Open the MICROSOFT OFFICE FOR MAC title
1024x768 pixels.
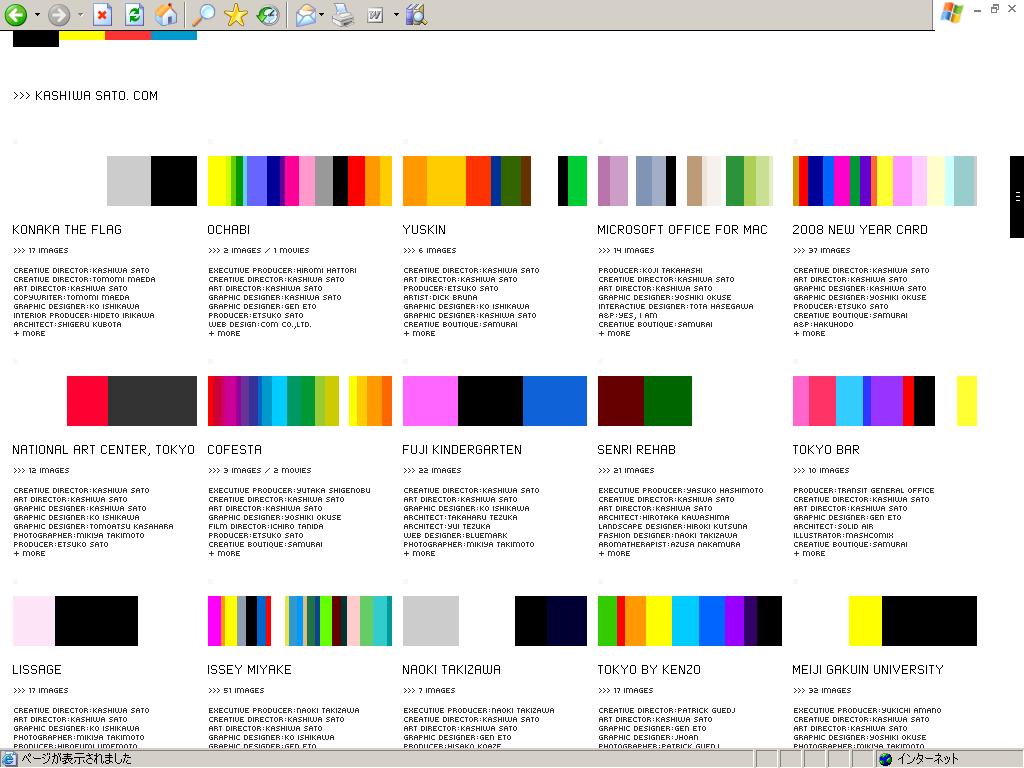pyautogui.click(x=682, y=230)
